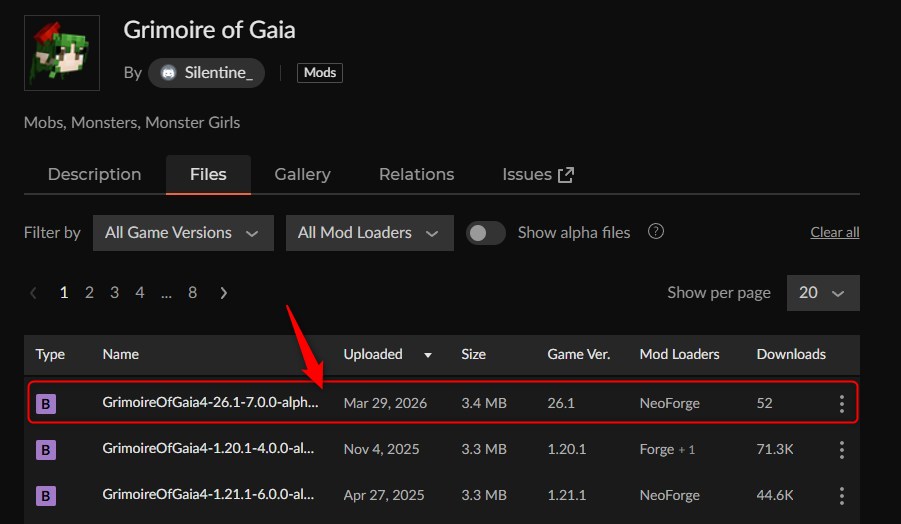The height and width of the screenshot is (524, 901).
Task: Sort by the Uploaded column arrow
Action: coord(429,355)
